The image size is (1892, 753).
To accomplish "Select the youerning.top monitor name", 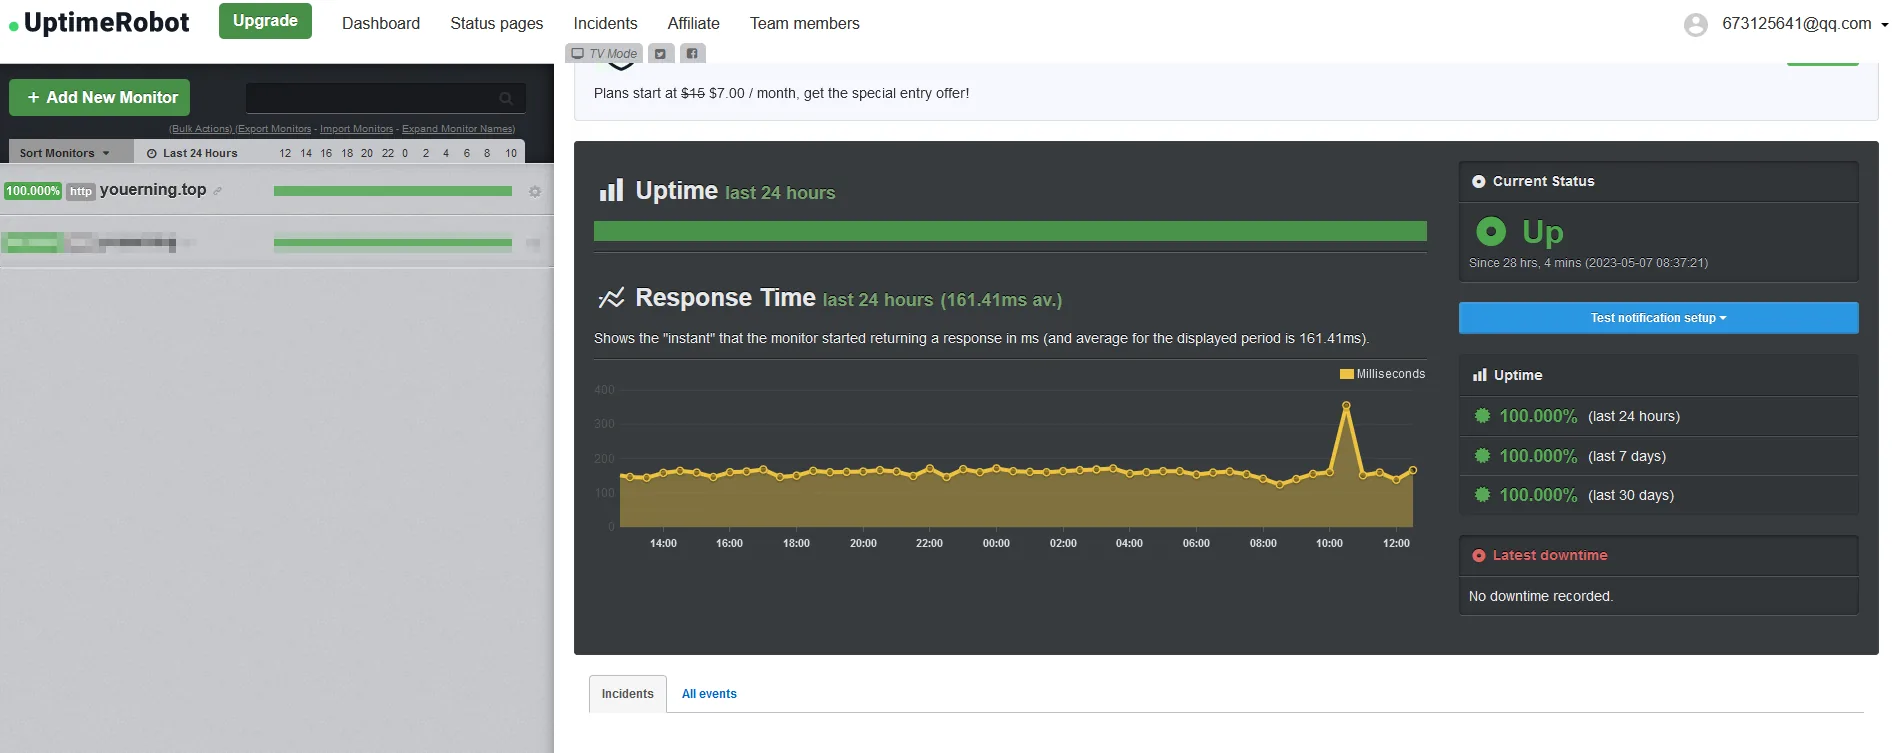I will click(x=153, y=190).
